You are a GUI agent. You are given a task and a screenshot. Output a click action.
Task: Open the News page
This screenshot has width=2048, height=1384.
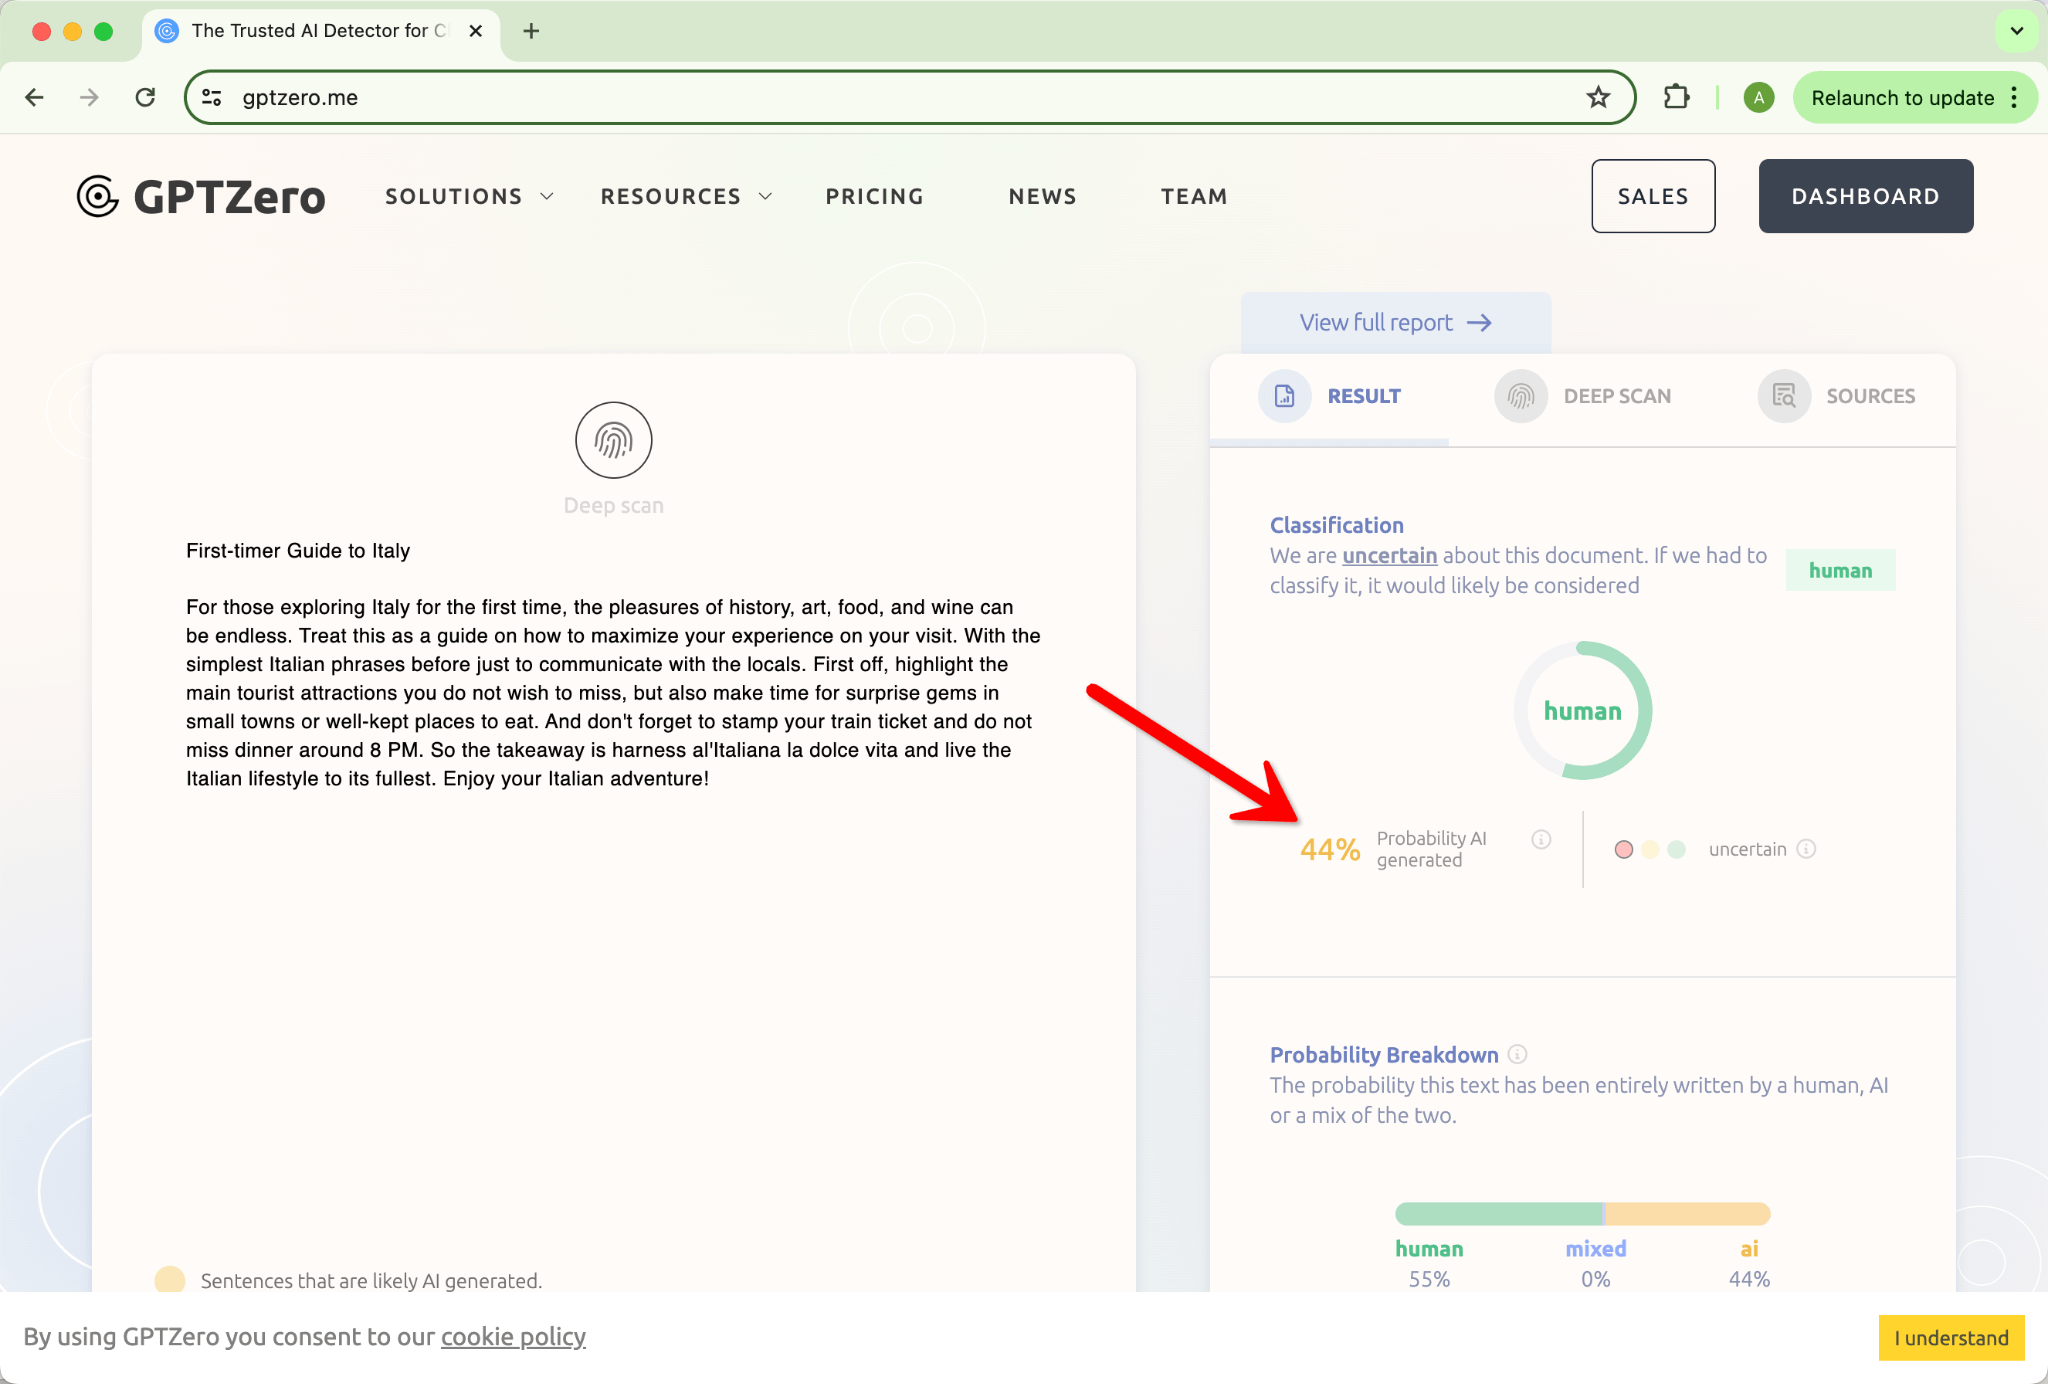[1042, 196]
